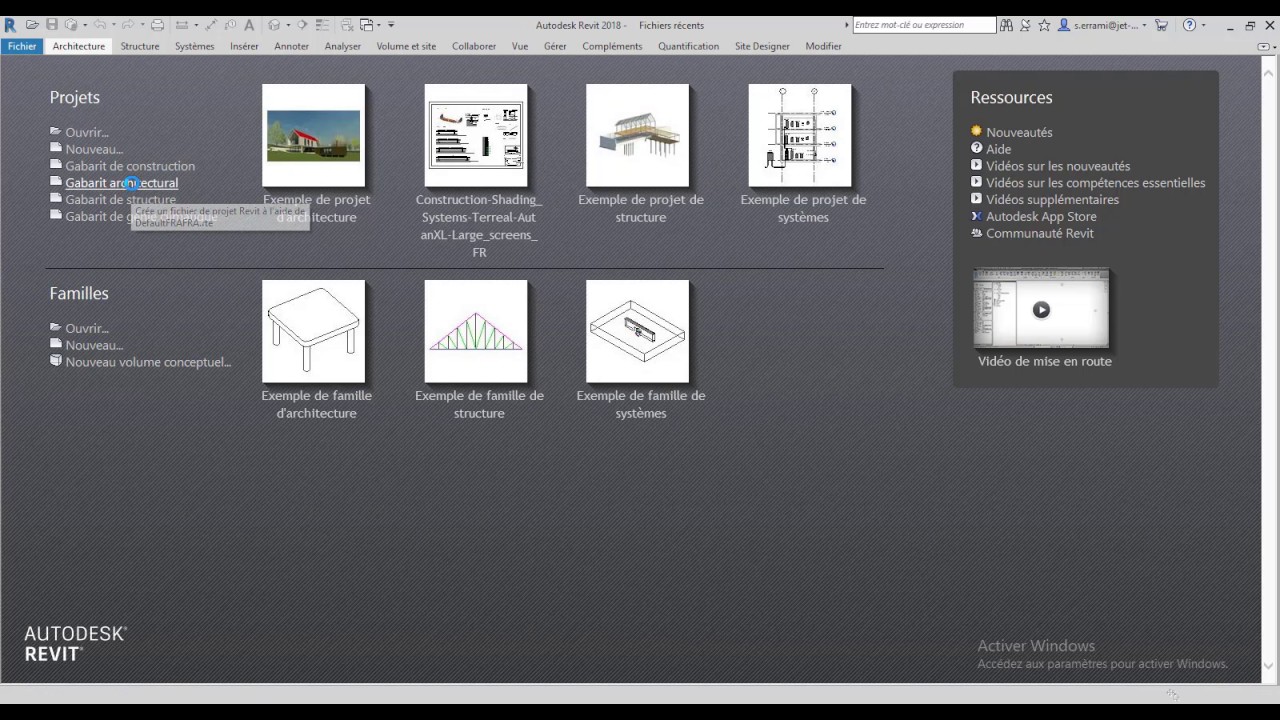
Task: Switch to the Systèmes ribbon tab
Action: 194,46
